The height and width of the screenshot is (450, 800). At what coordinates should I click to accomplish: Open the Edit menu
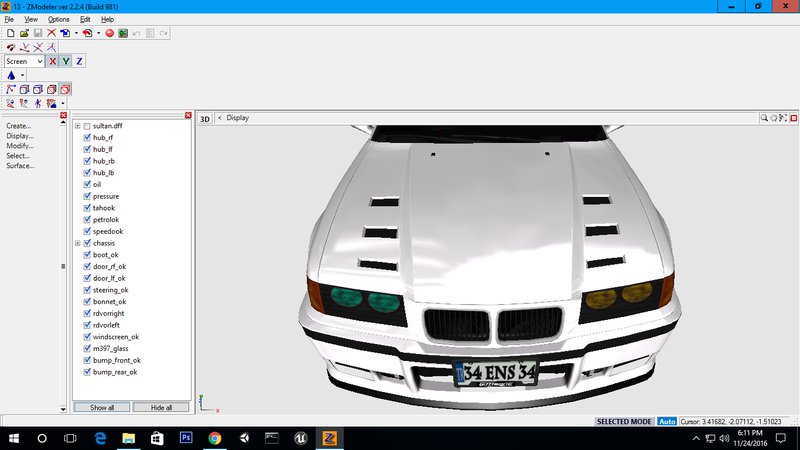85,19
